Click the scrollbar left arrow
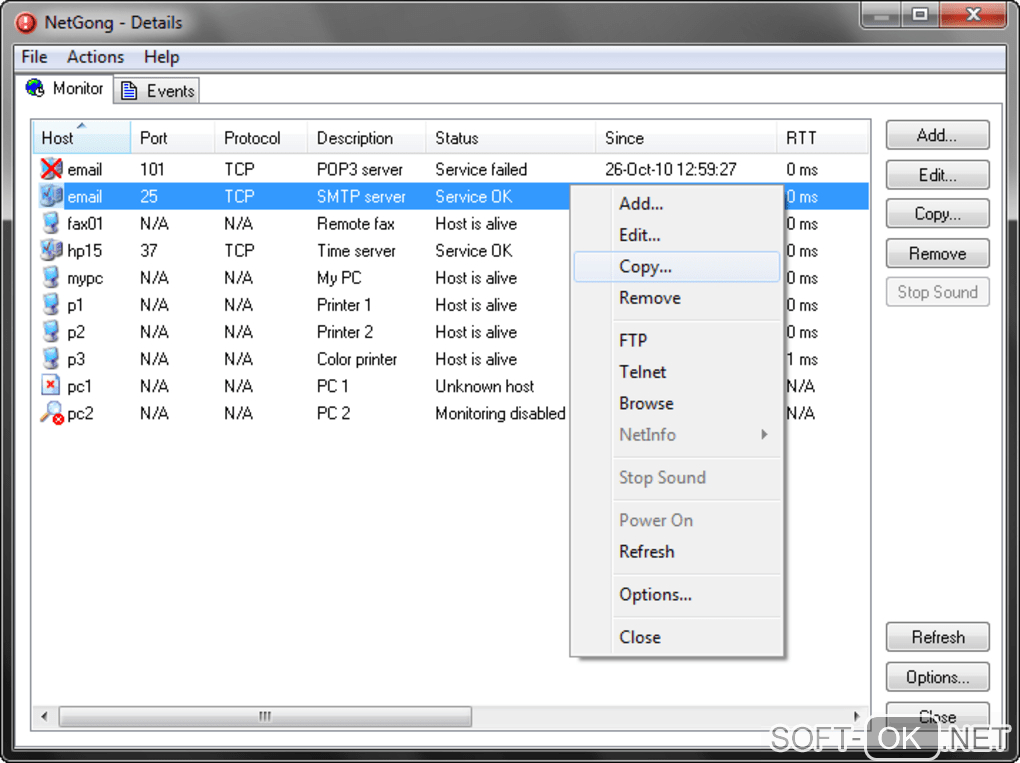The image size is (1020, 763). 44,716
